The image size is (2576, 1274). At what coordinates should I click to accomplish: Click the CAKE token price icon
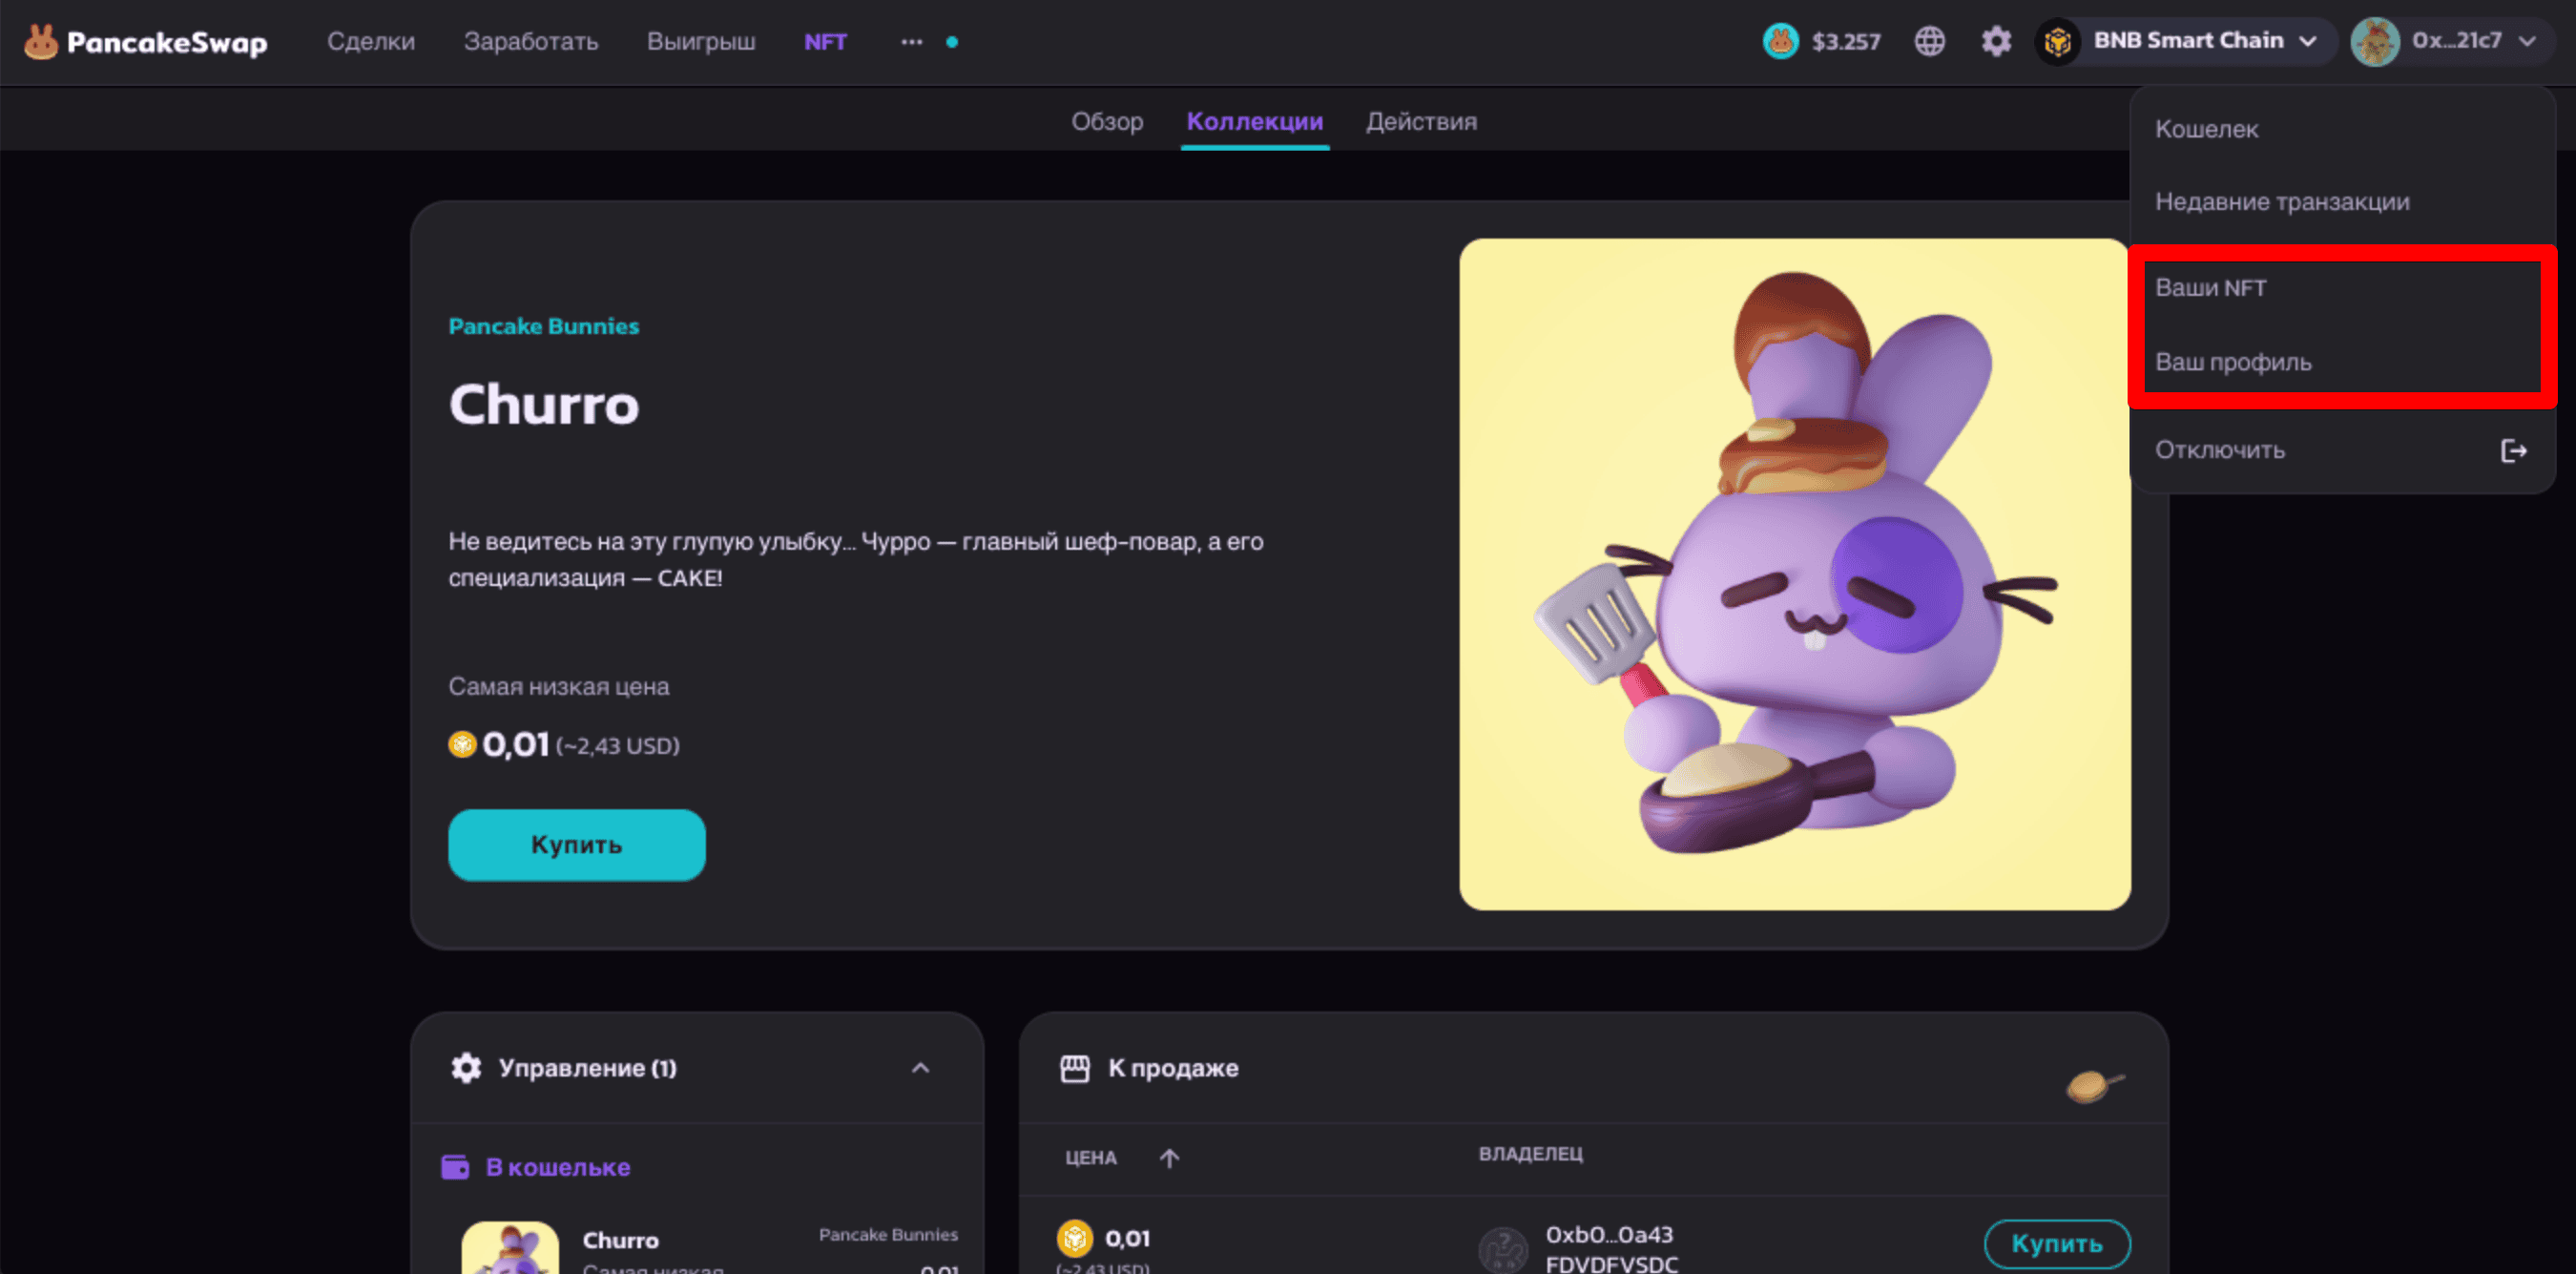point(1780,41)
